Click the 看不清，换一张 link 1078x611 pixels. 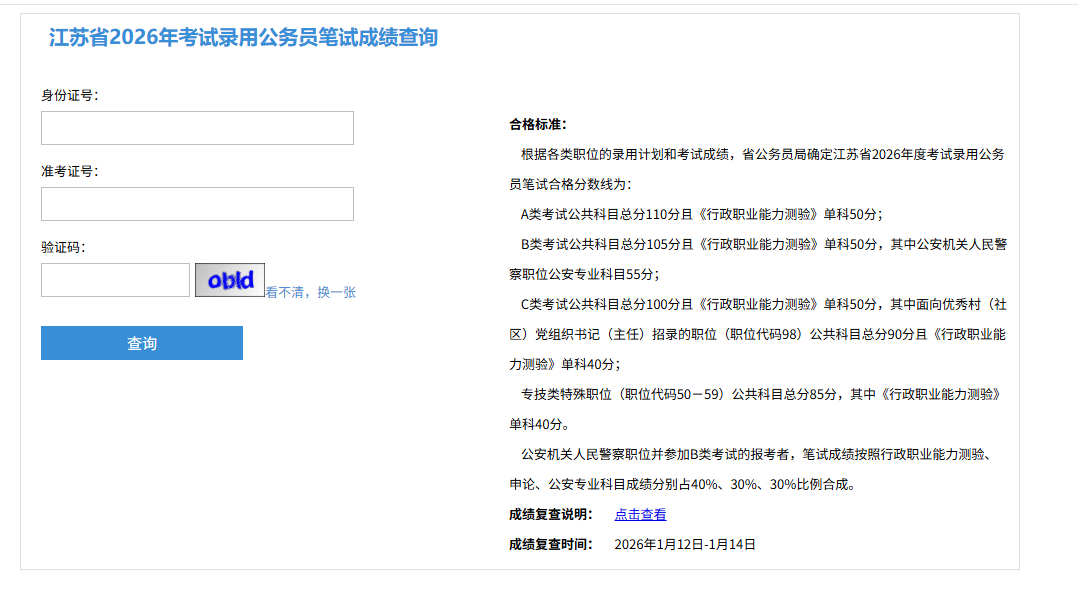[311, 293]
